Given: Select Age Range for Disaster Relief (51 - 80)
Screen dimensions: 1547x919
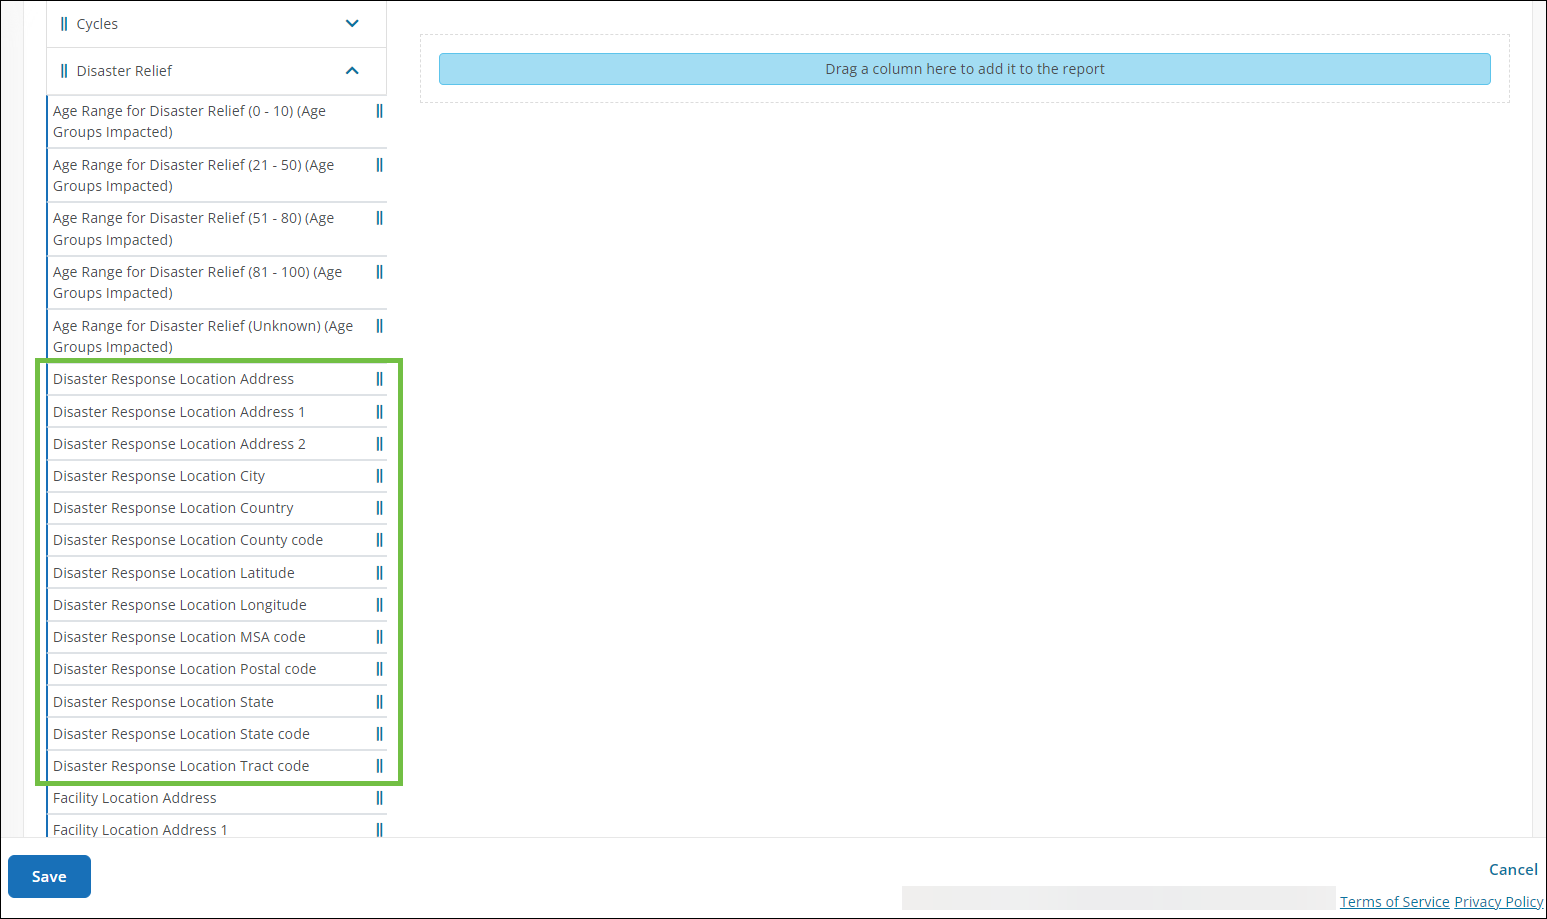Looking at the screenshot, I should coord(217,229).
